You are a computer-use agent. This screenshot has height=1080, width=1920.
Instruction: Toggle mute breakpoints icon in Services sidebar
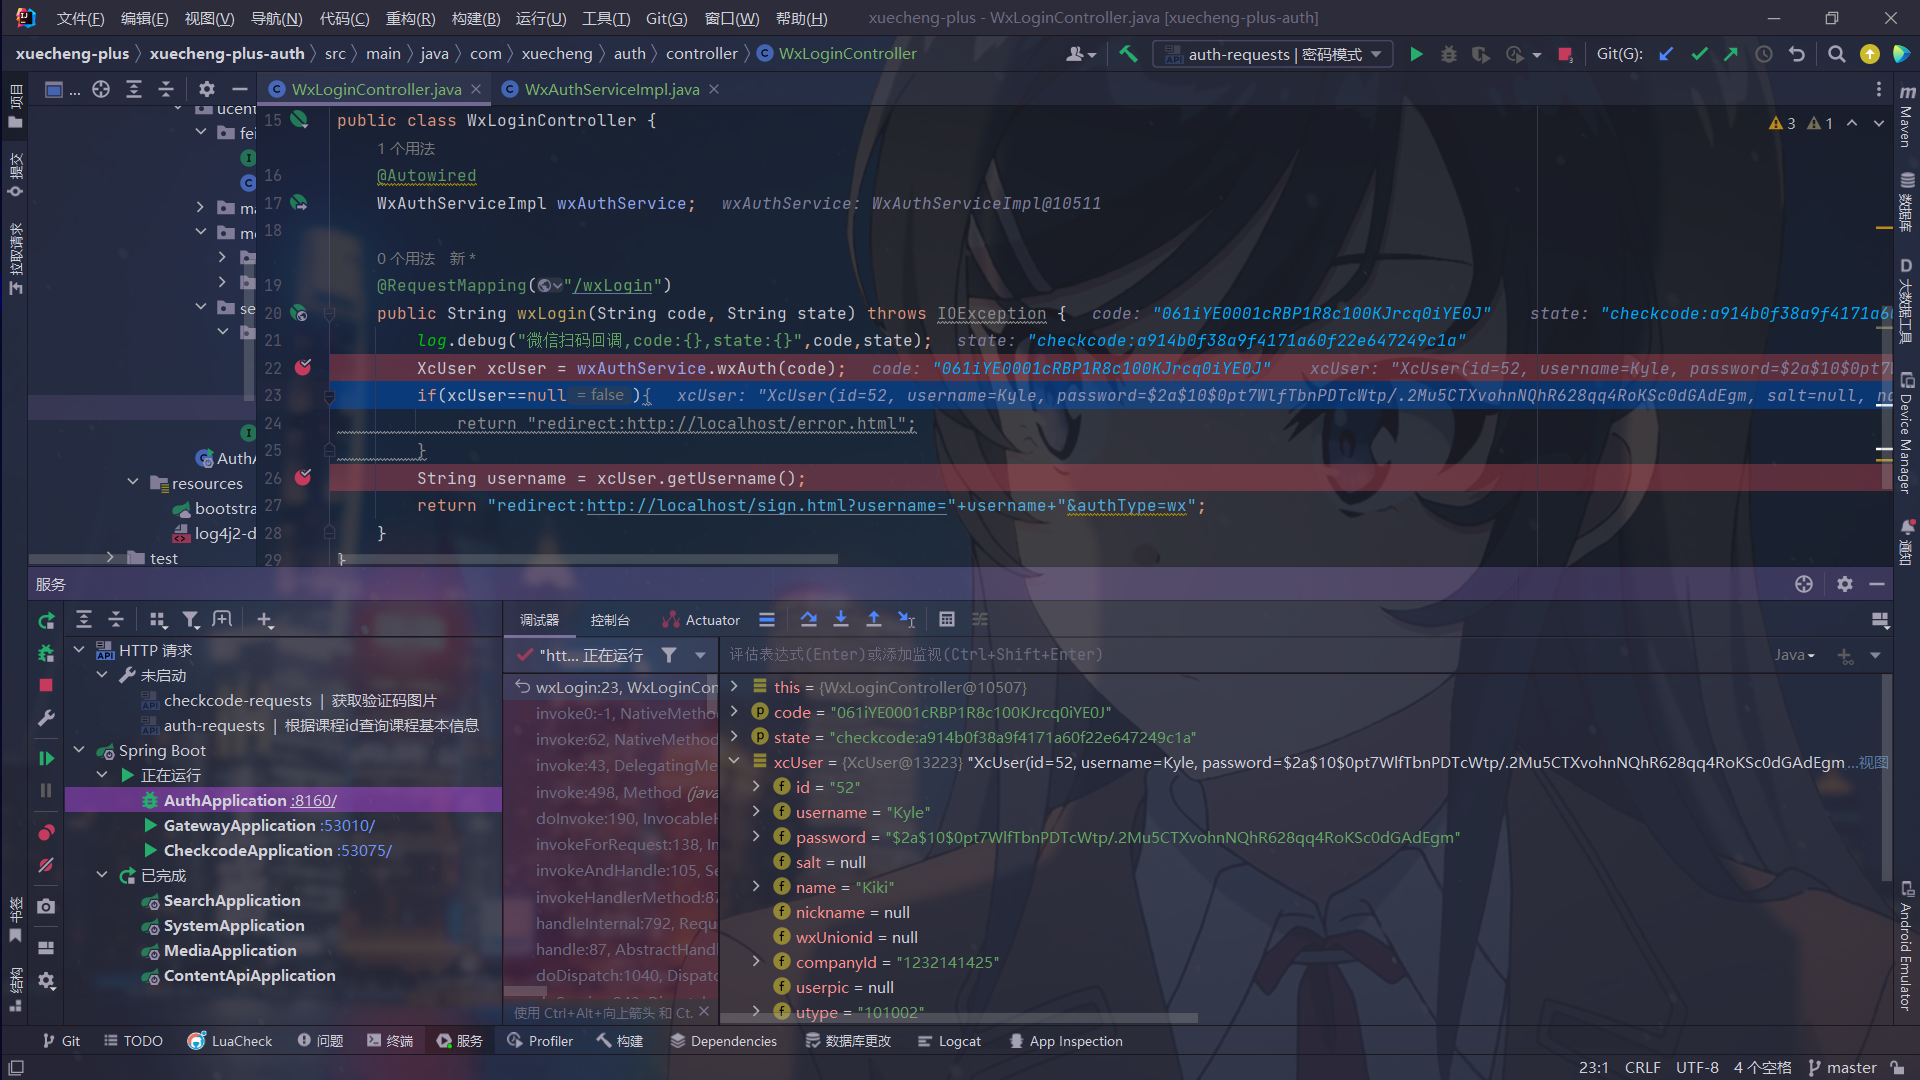[46, 865]
